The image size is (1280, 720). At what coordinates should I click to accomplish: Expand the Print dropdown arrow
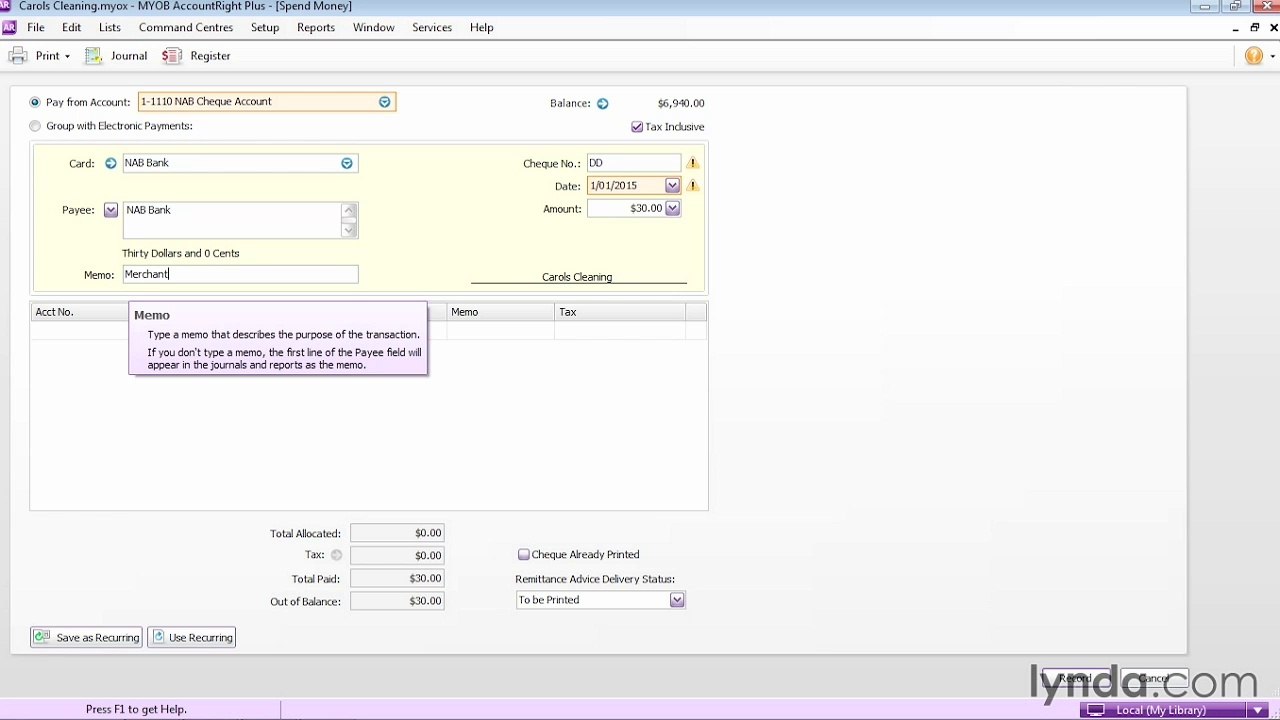click(67, 57)
